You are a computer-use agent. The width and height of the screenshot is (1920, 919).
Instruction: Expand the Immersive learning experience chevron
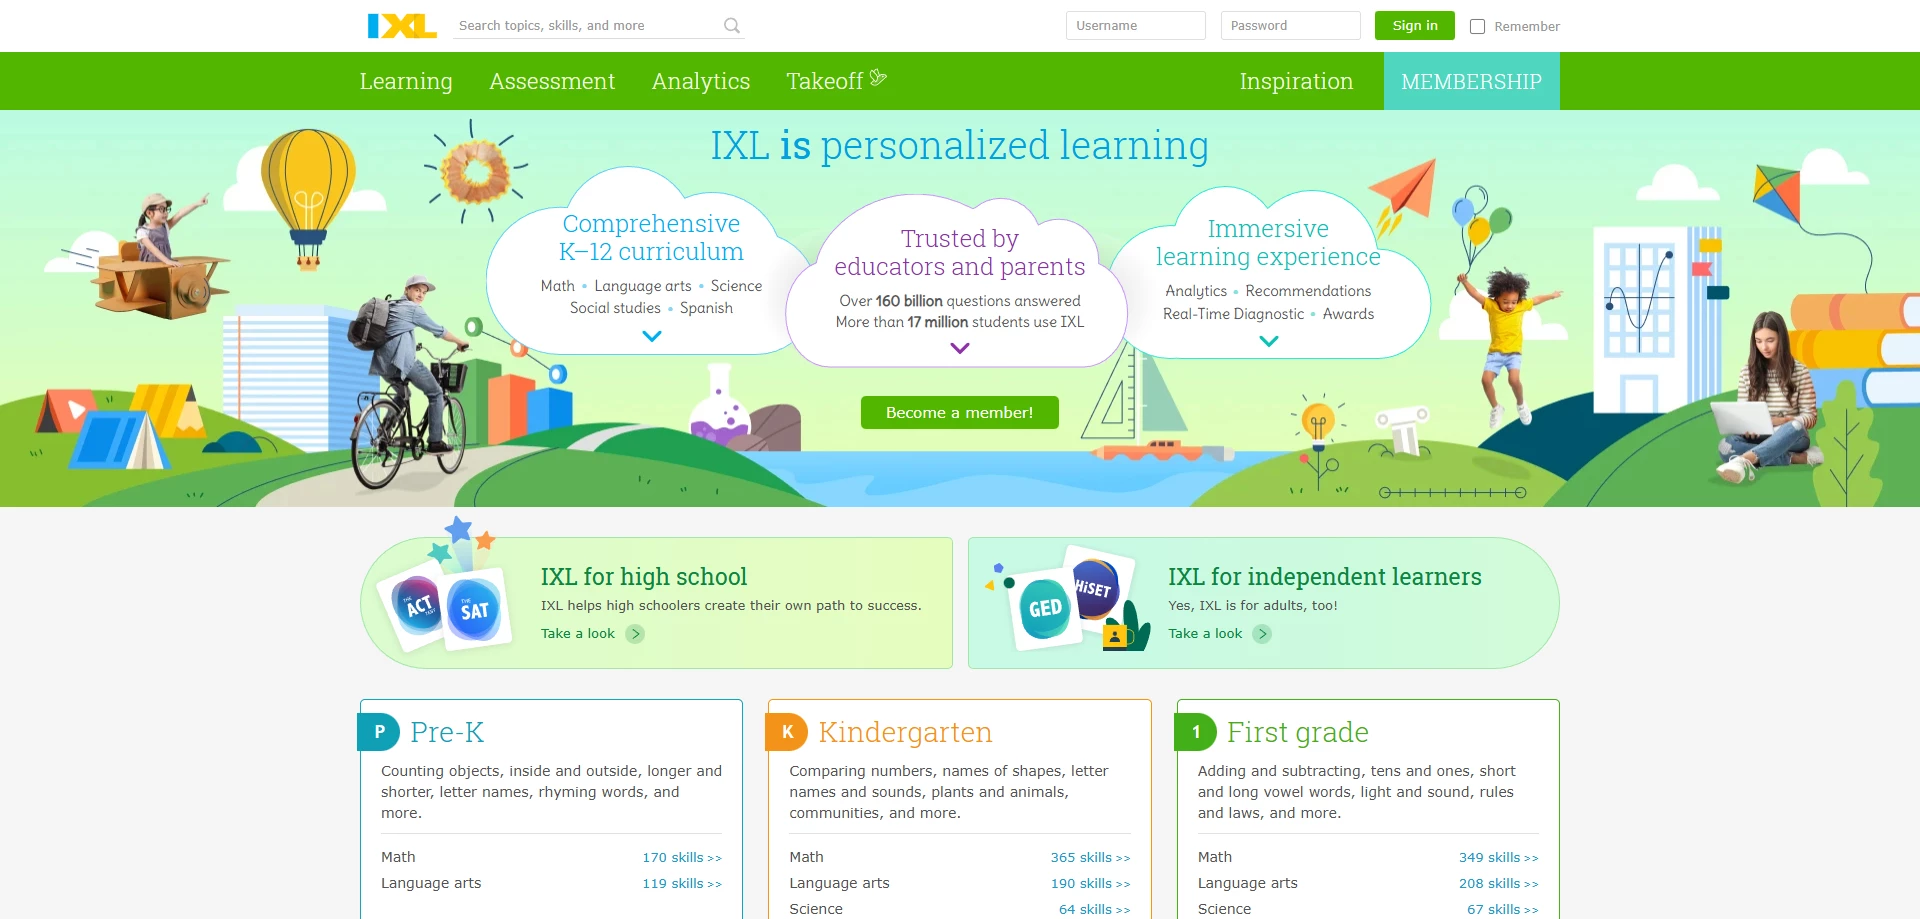[x=1269, y=341]
